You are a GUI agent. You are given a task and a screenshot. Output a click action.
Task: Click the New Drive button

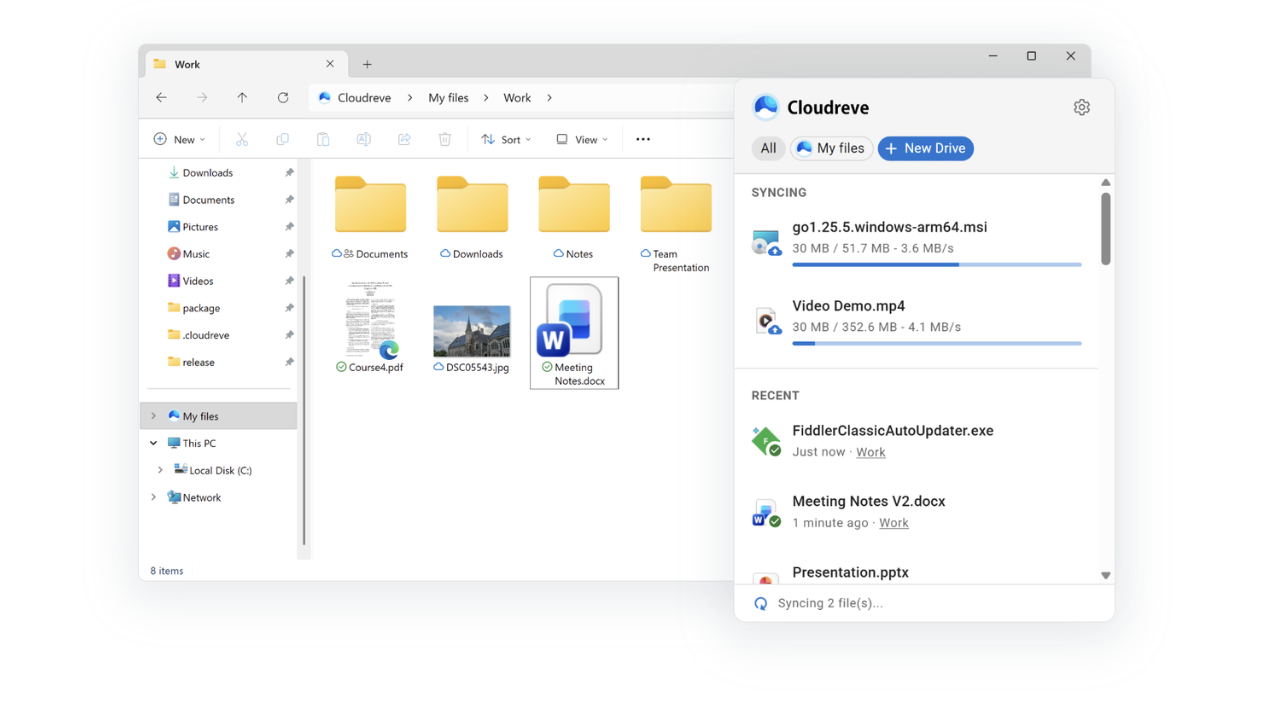pyautogui.click(x=926, y=148)
